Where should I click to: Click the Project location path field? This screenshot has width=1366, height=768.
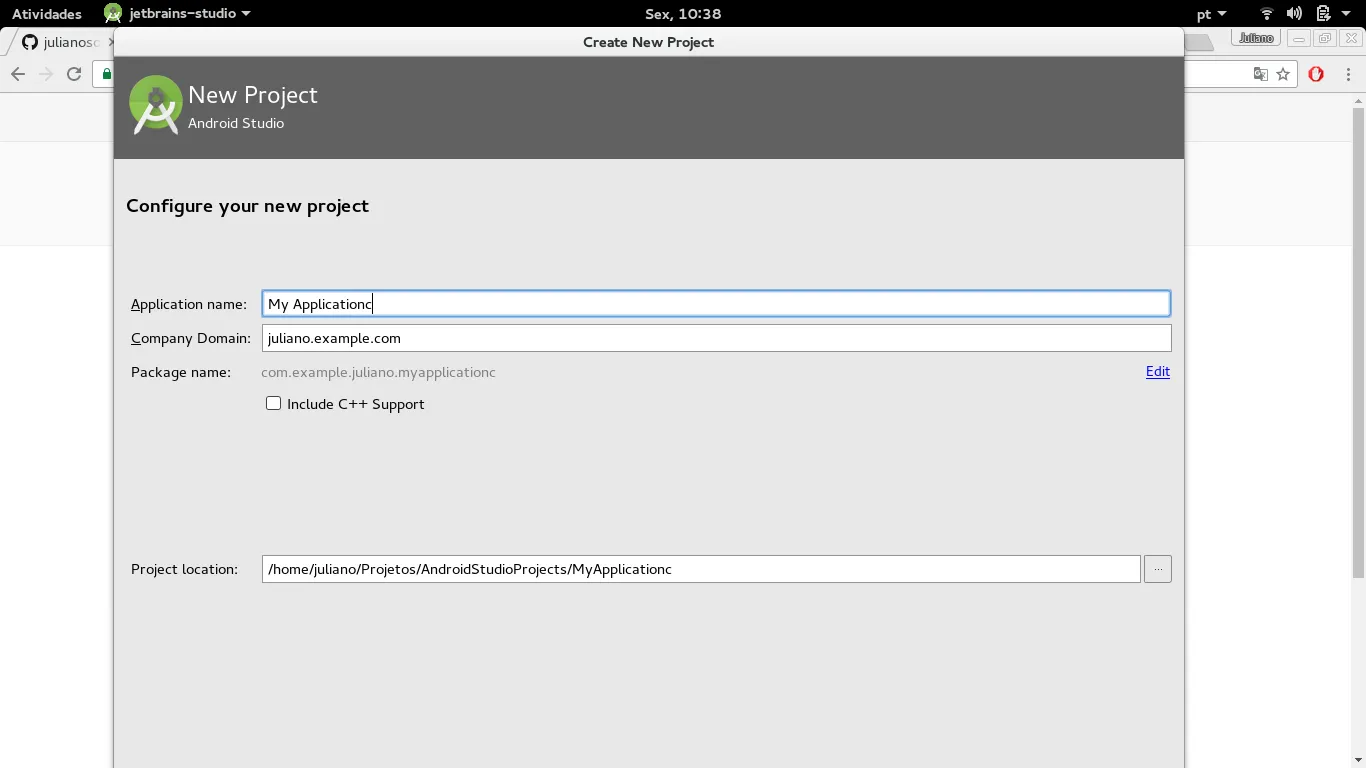700,569
